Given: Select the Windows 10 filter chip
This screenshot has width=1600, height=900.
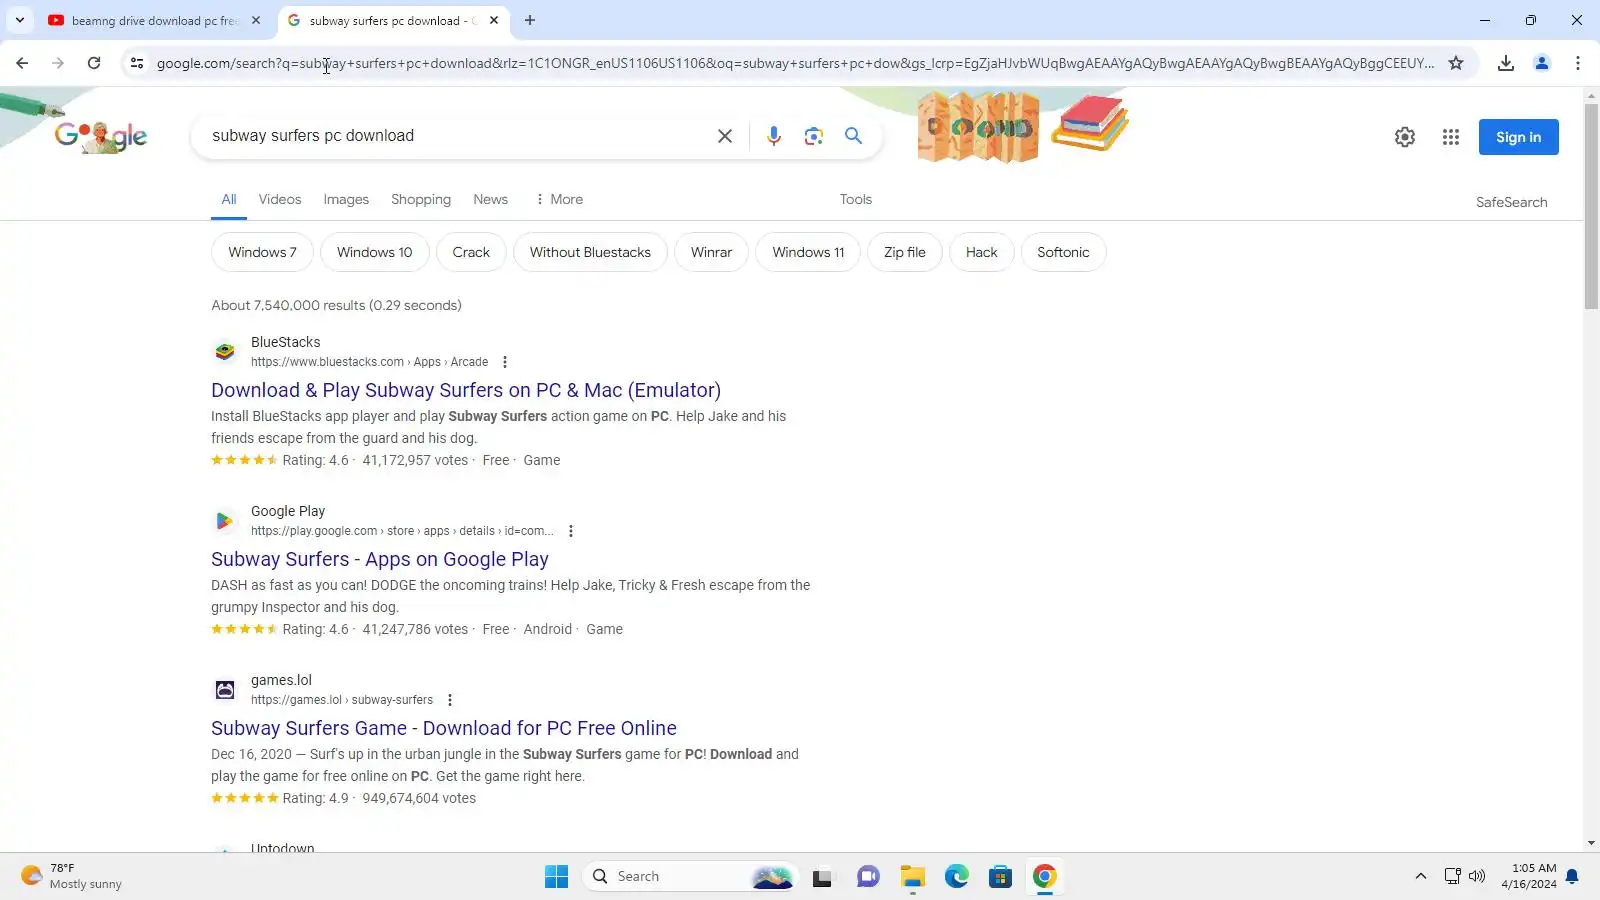Looking at the screenshot, I should tap(374, 252).
